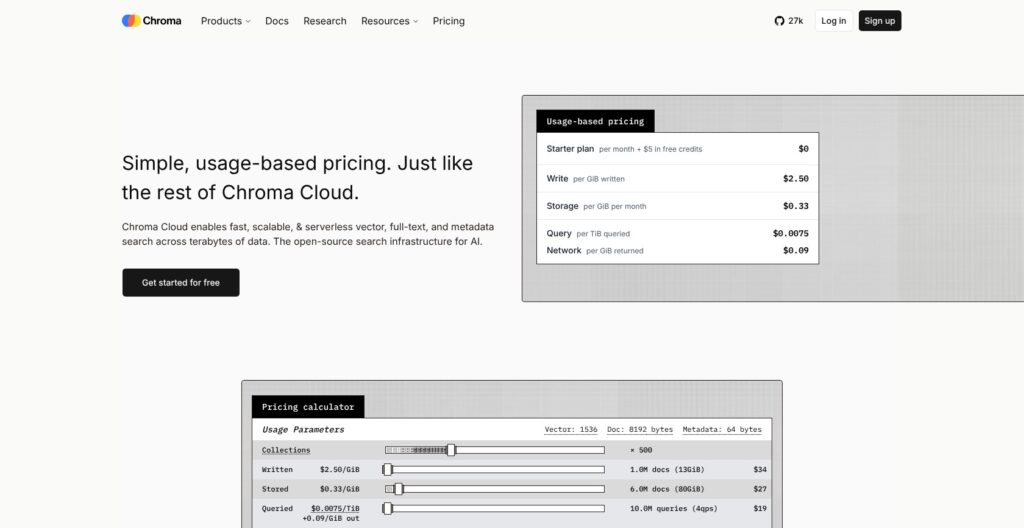The image size is (1024, 528).
Task: Click the $19 queried cost
Action: pos(760,508)
